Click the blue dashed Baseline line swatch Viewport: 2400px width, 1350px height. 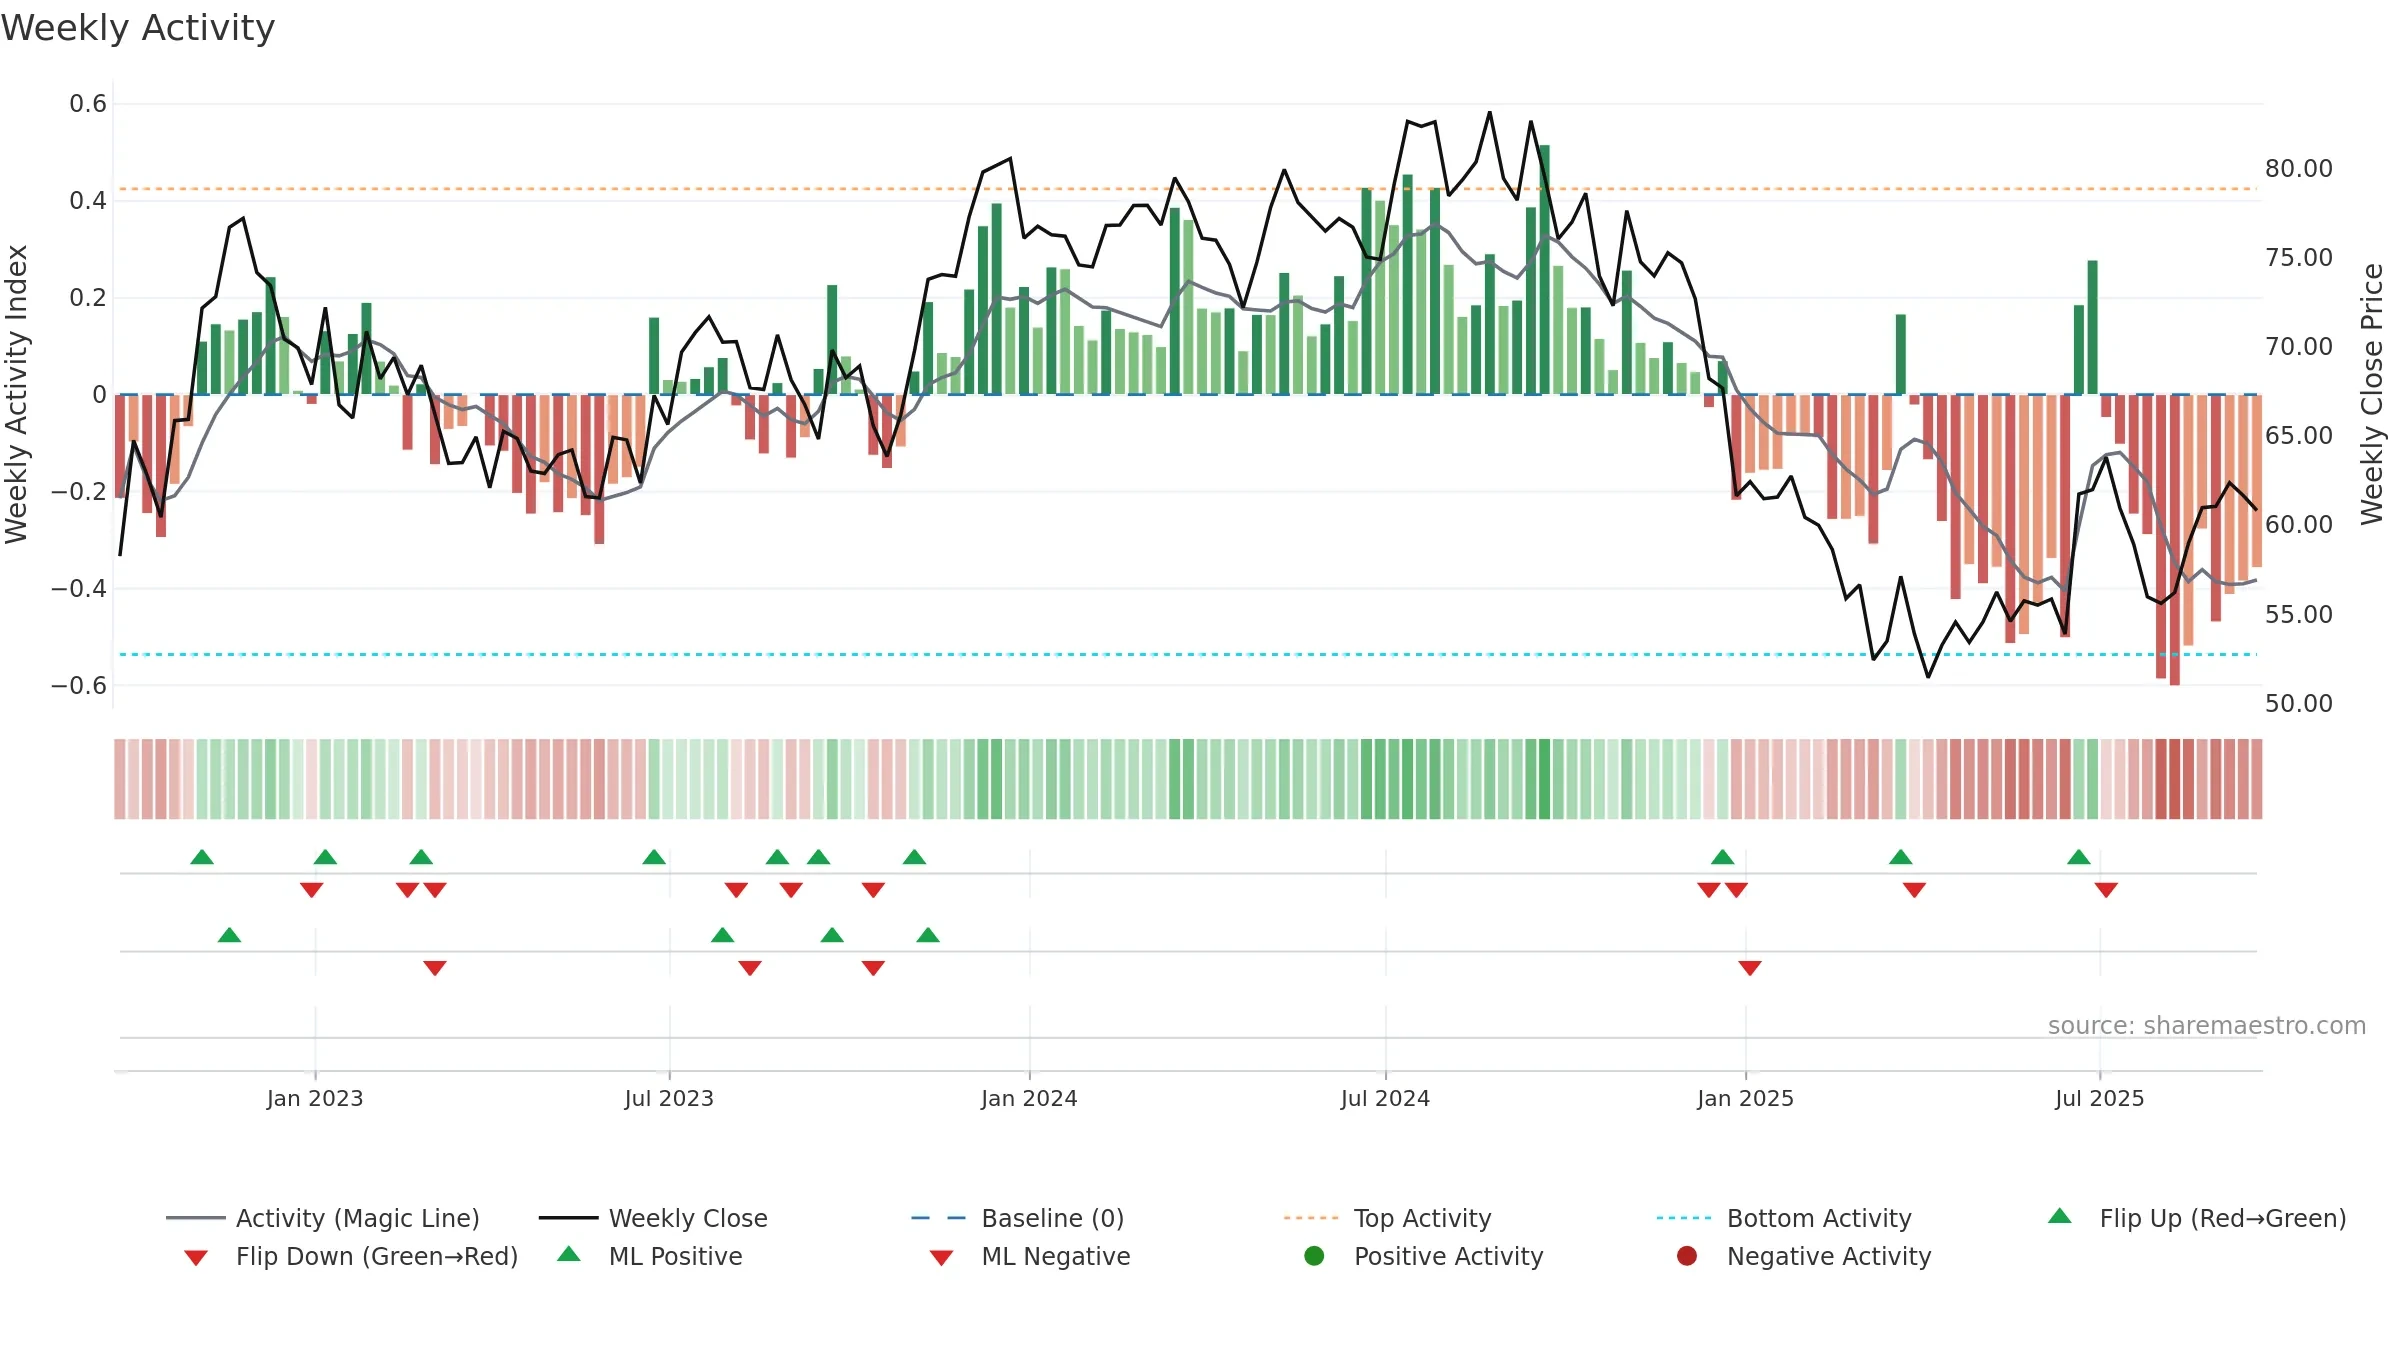click(938, 1218)
